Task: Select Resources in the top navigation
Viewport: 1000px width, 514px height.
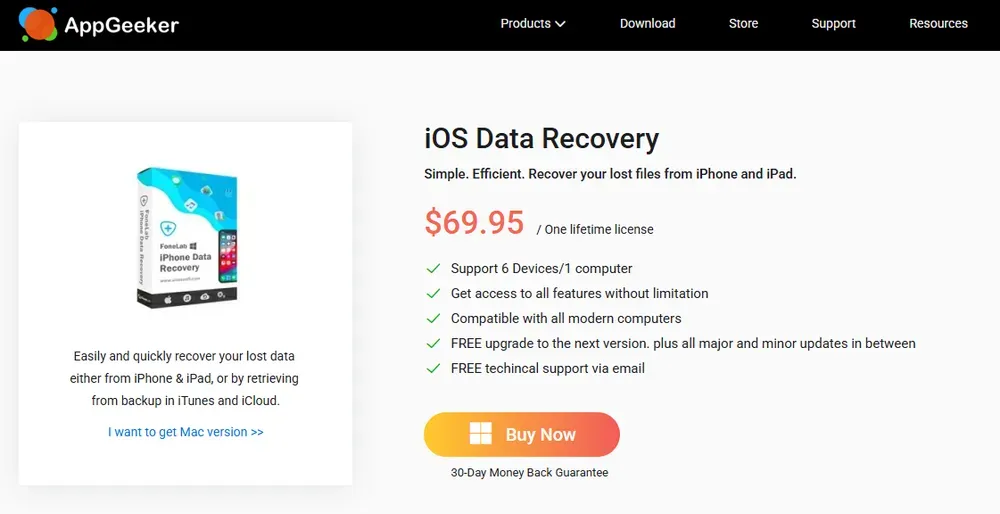Action: [x=938, y=24]
